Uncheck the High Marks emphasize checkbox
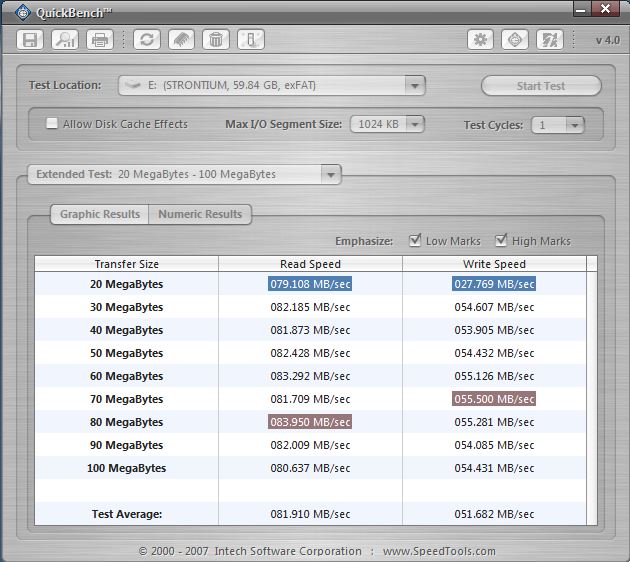 (501, 241)
